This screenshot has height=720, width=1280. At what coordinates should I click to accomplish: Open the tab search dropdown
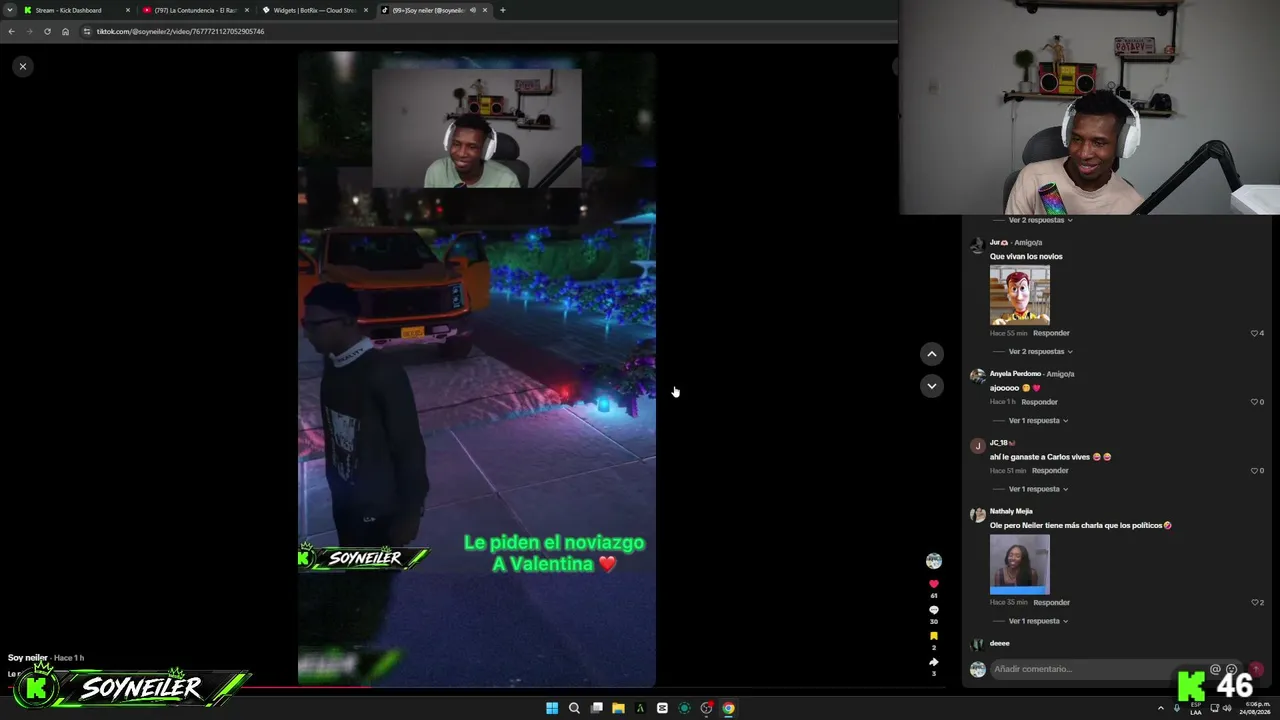point(9,10)
